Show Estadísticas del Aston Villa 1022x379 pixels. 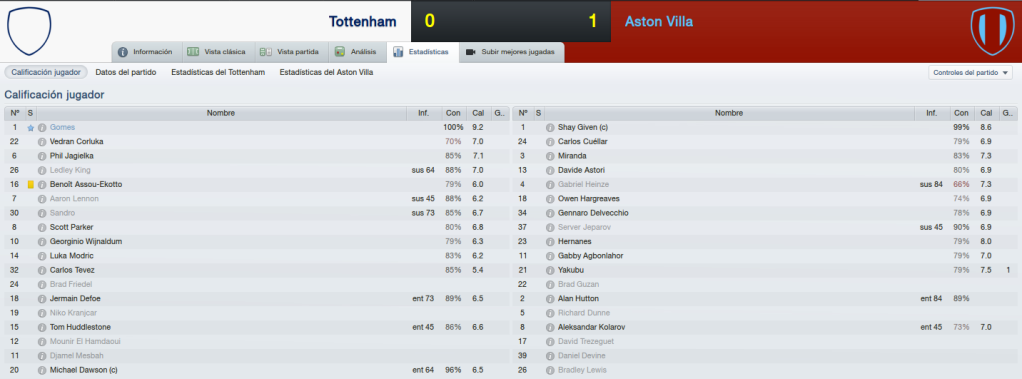pos(326,72)
